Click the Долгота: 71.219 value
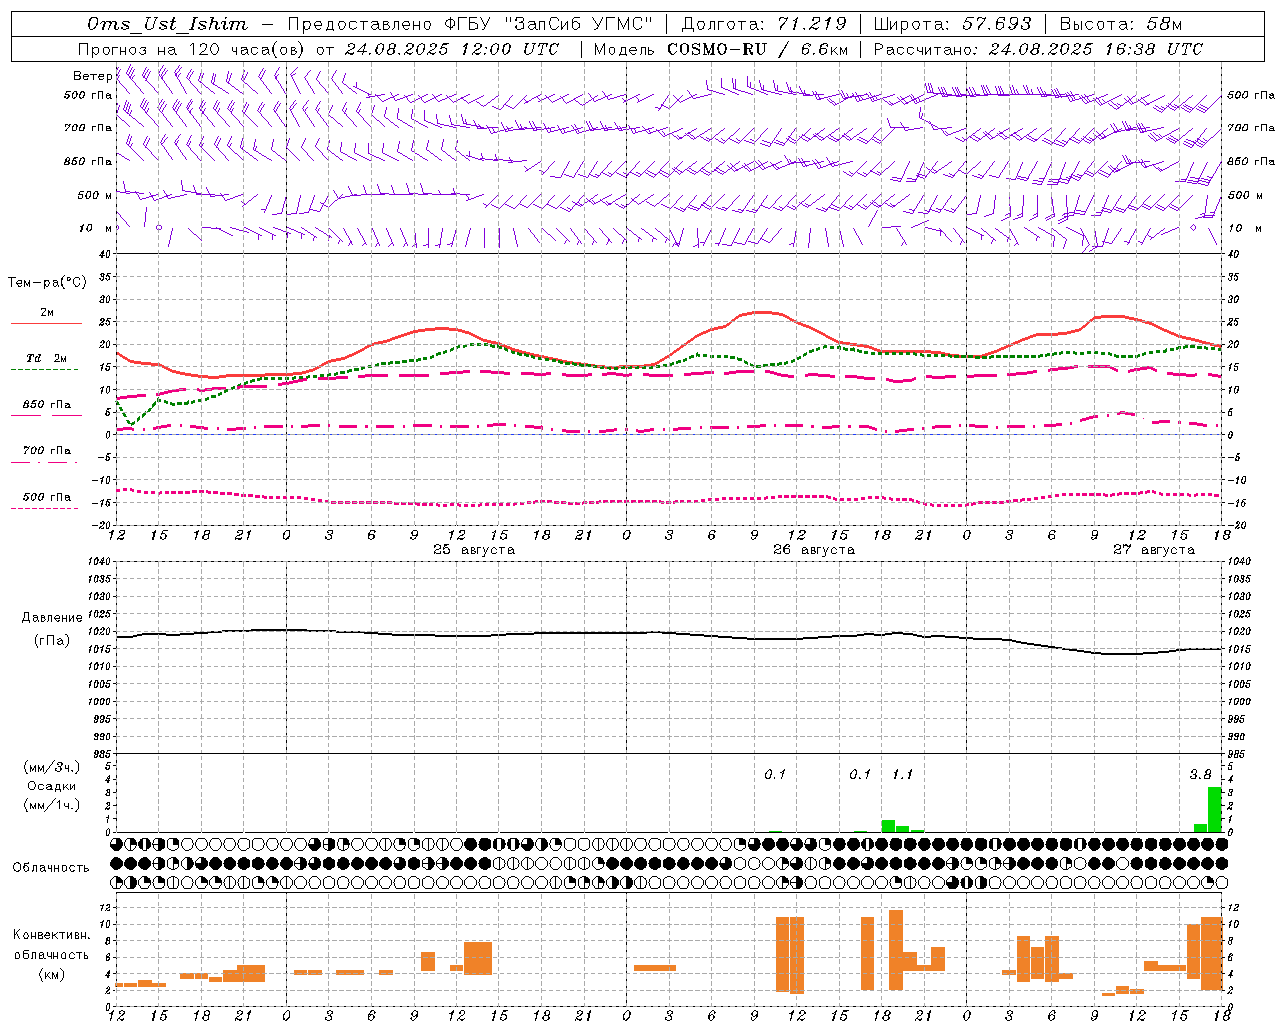Image resolution: width=1280 pixels, height=1024 pixels. click(x=764, y=24)
